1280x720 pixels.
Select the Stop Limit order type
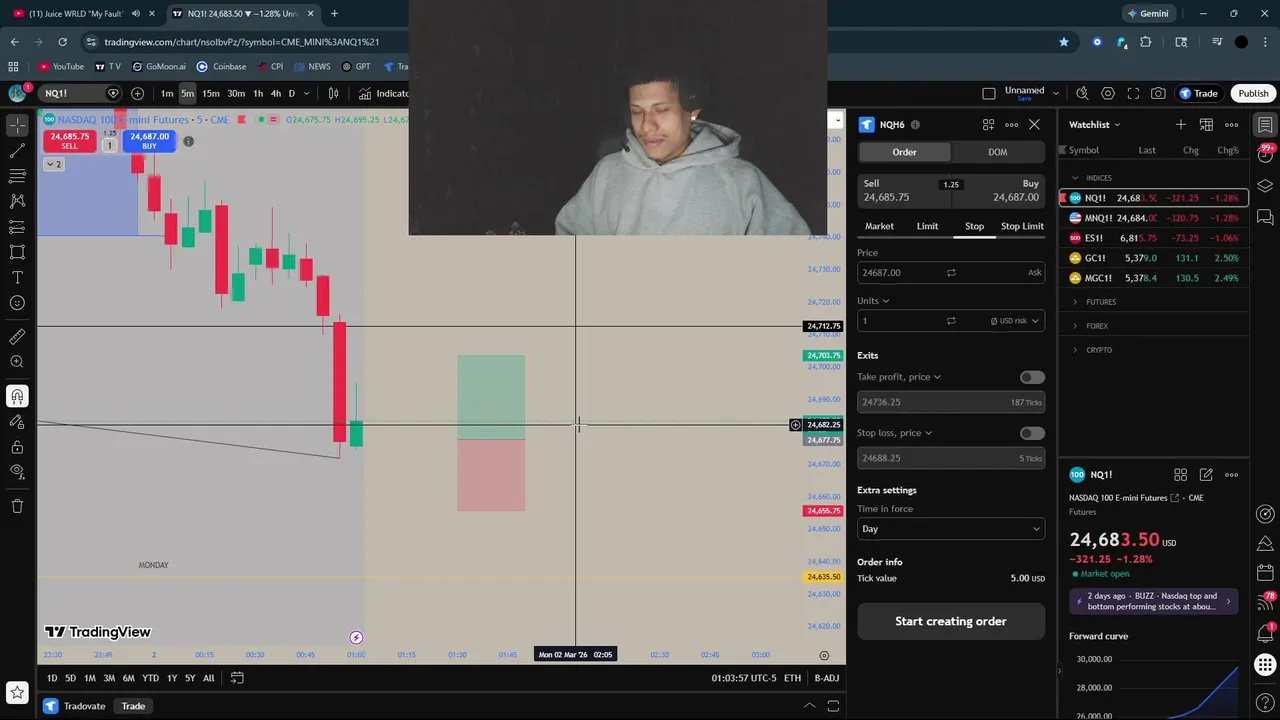tap(1022, 226)
